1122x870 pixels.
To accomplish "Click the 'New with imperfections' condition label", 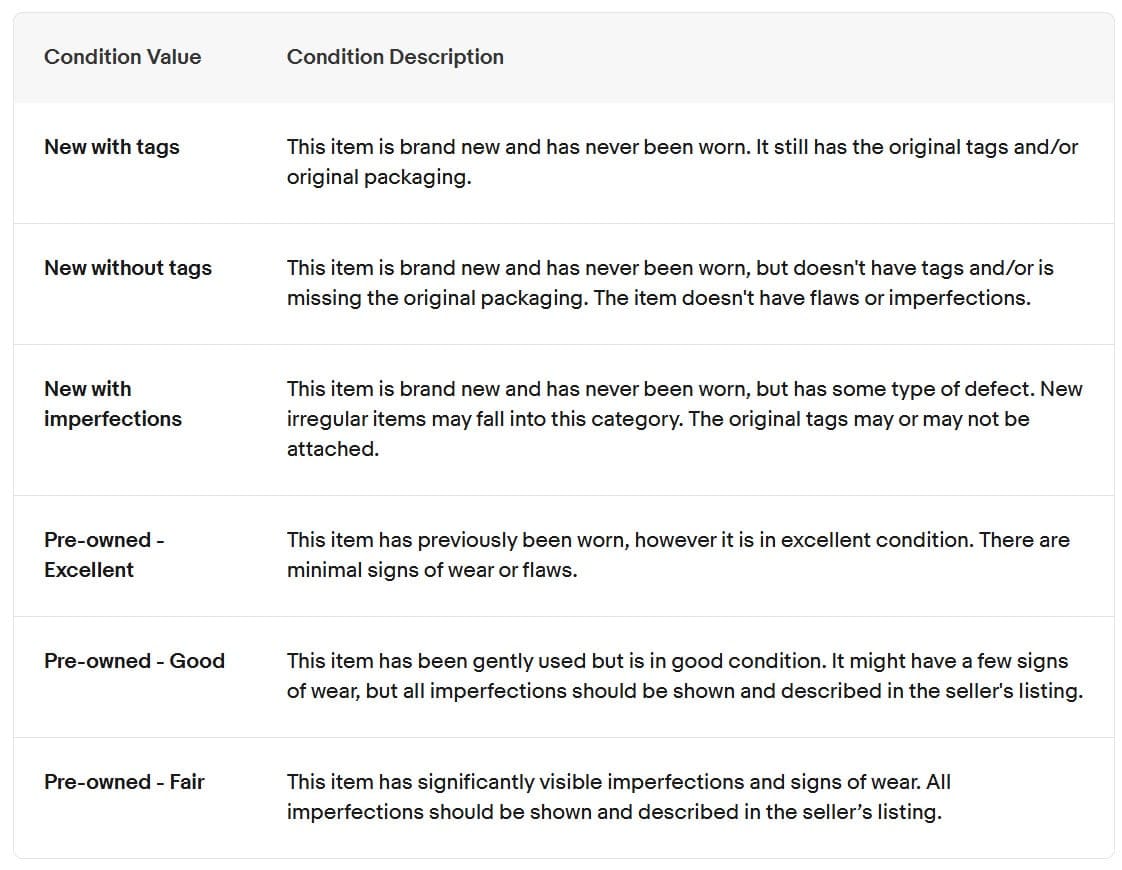I will [113, 404].
